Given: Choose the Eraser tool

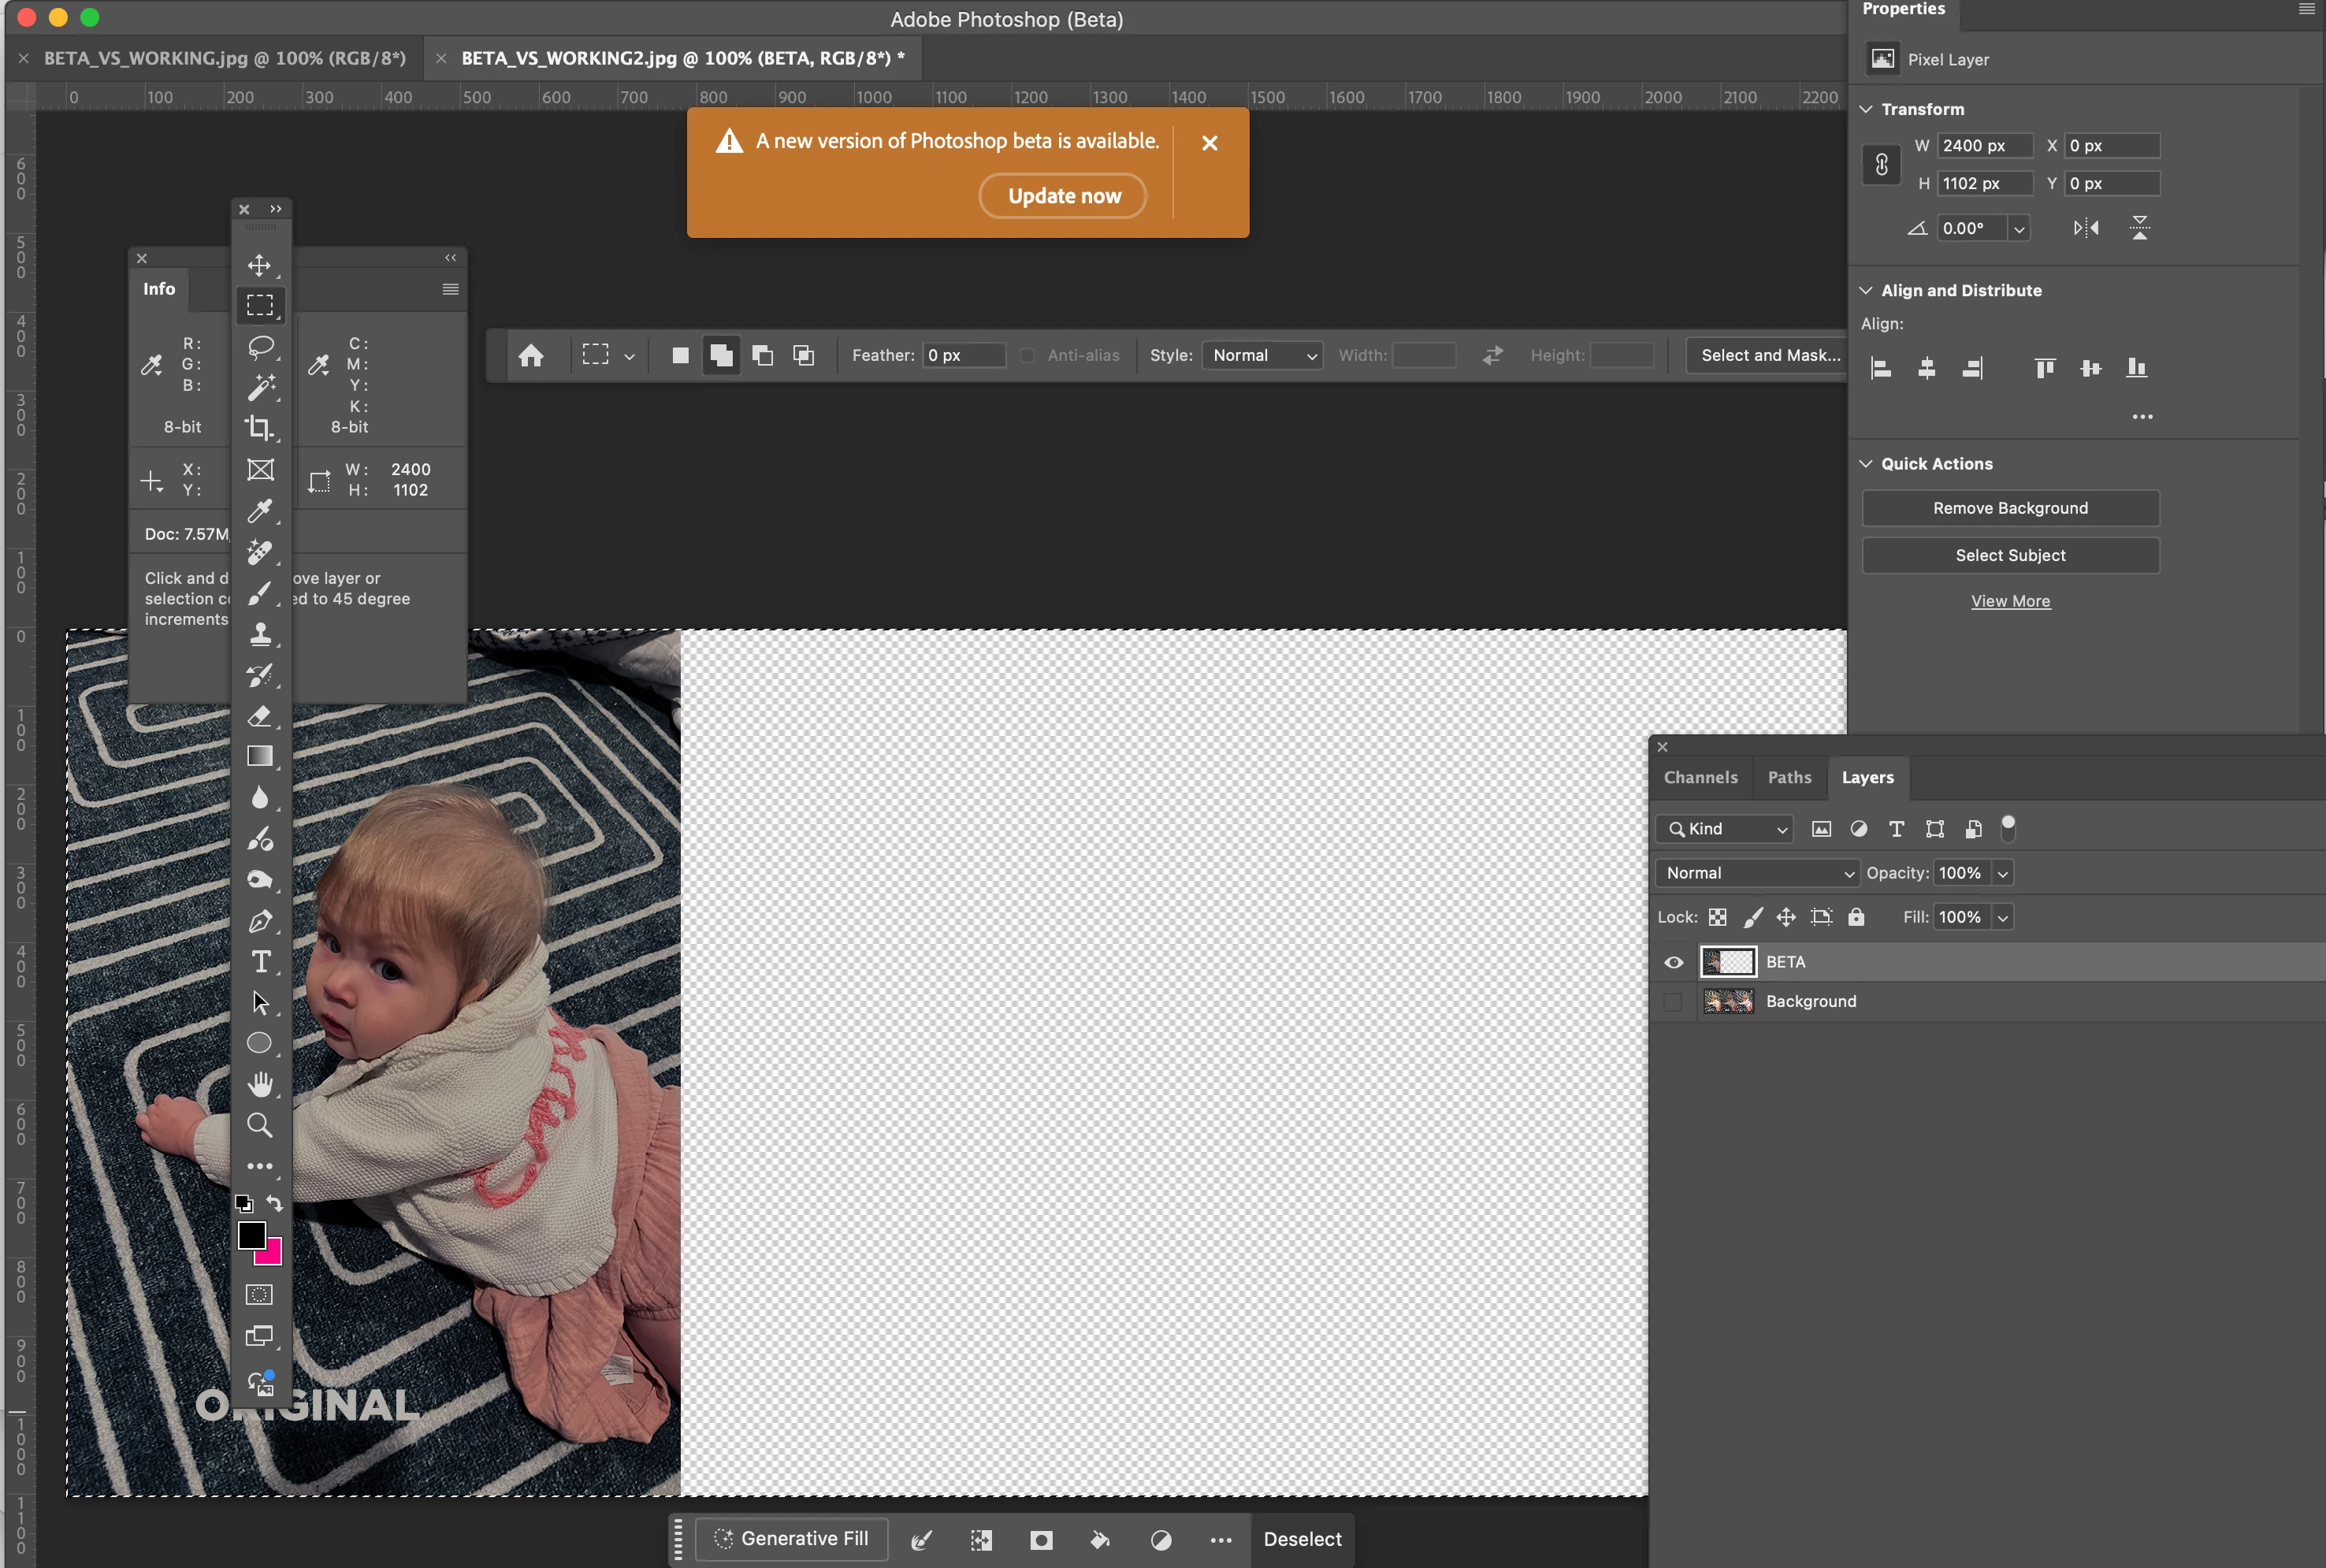Looking at the screenshot, I should coord(260,715).
